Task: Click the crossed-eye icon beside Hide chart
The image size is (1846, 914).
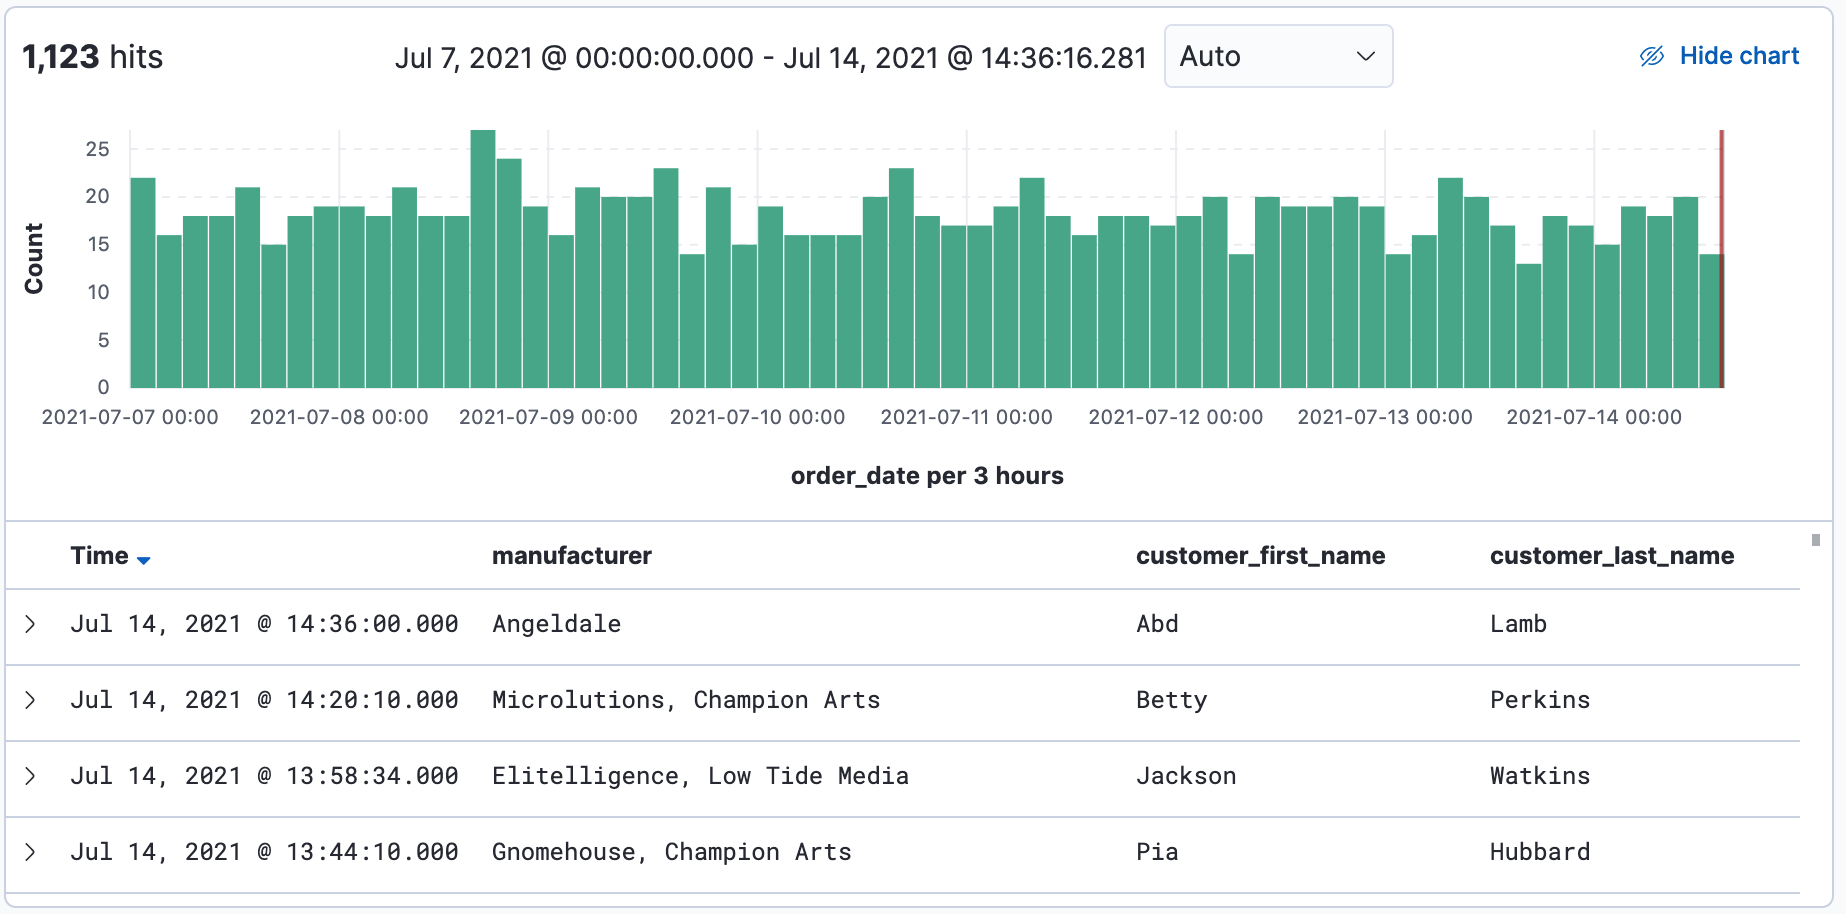Action: tap(1651, 57)
